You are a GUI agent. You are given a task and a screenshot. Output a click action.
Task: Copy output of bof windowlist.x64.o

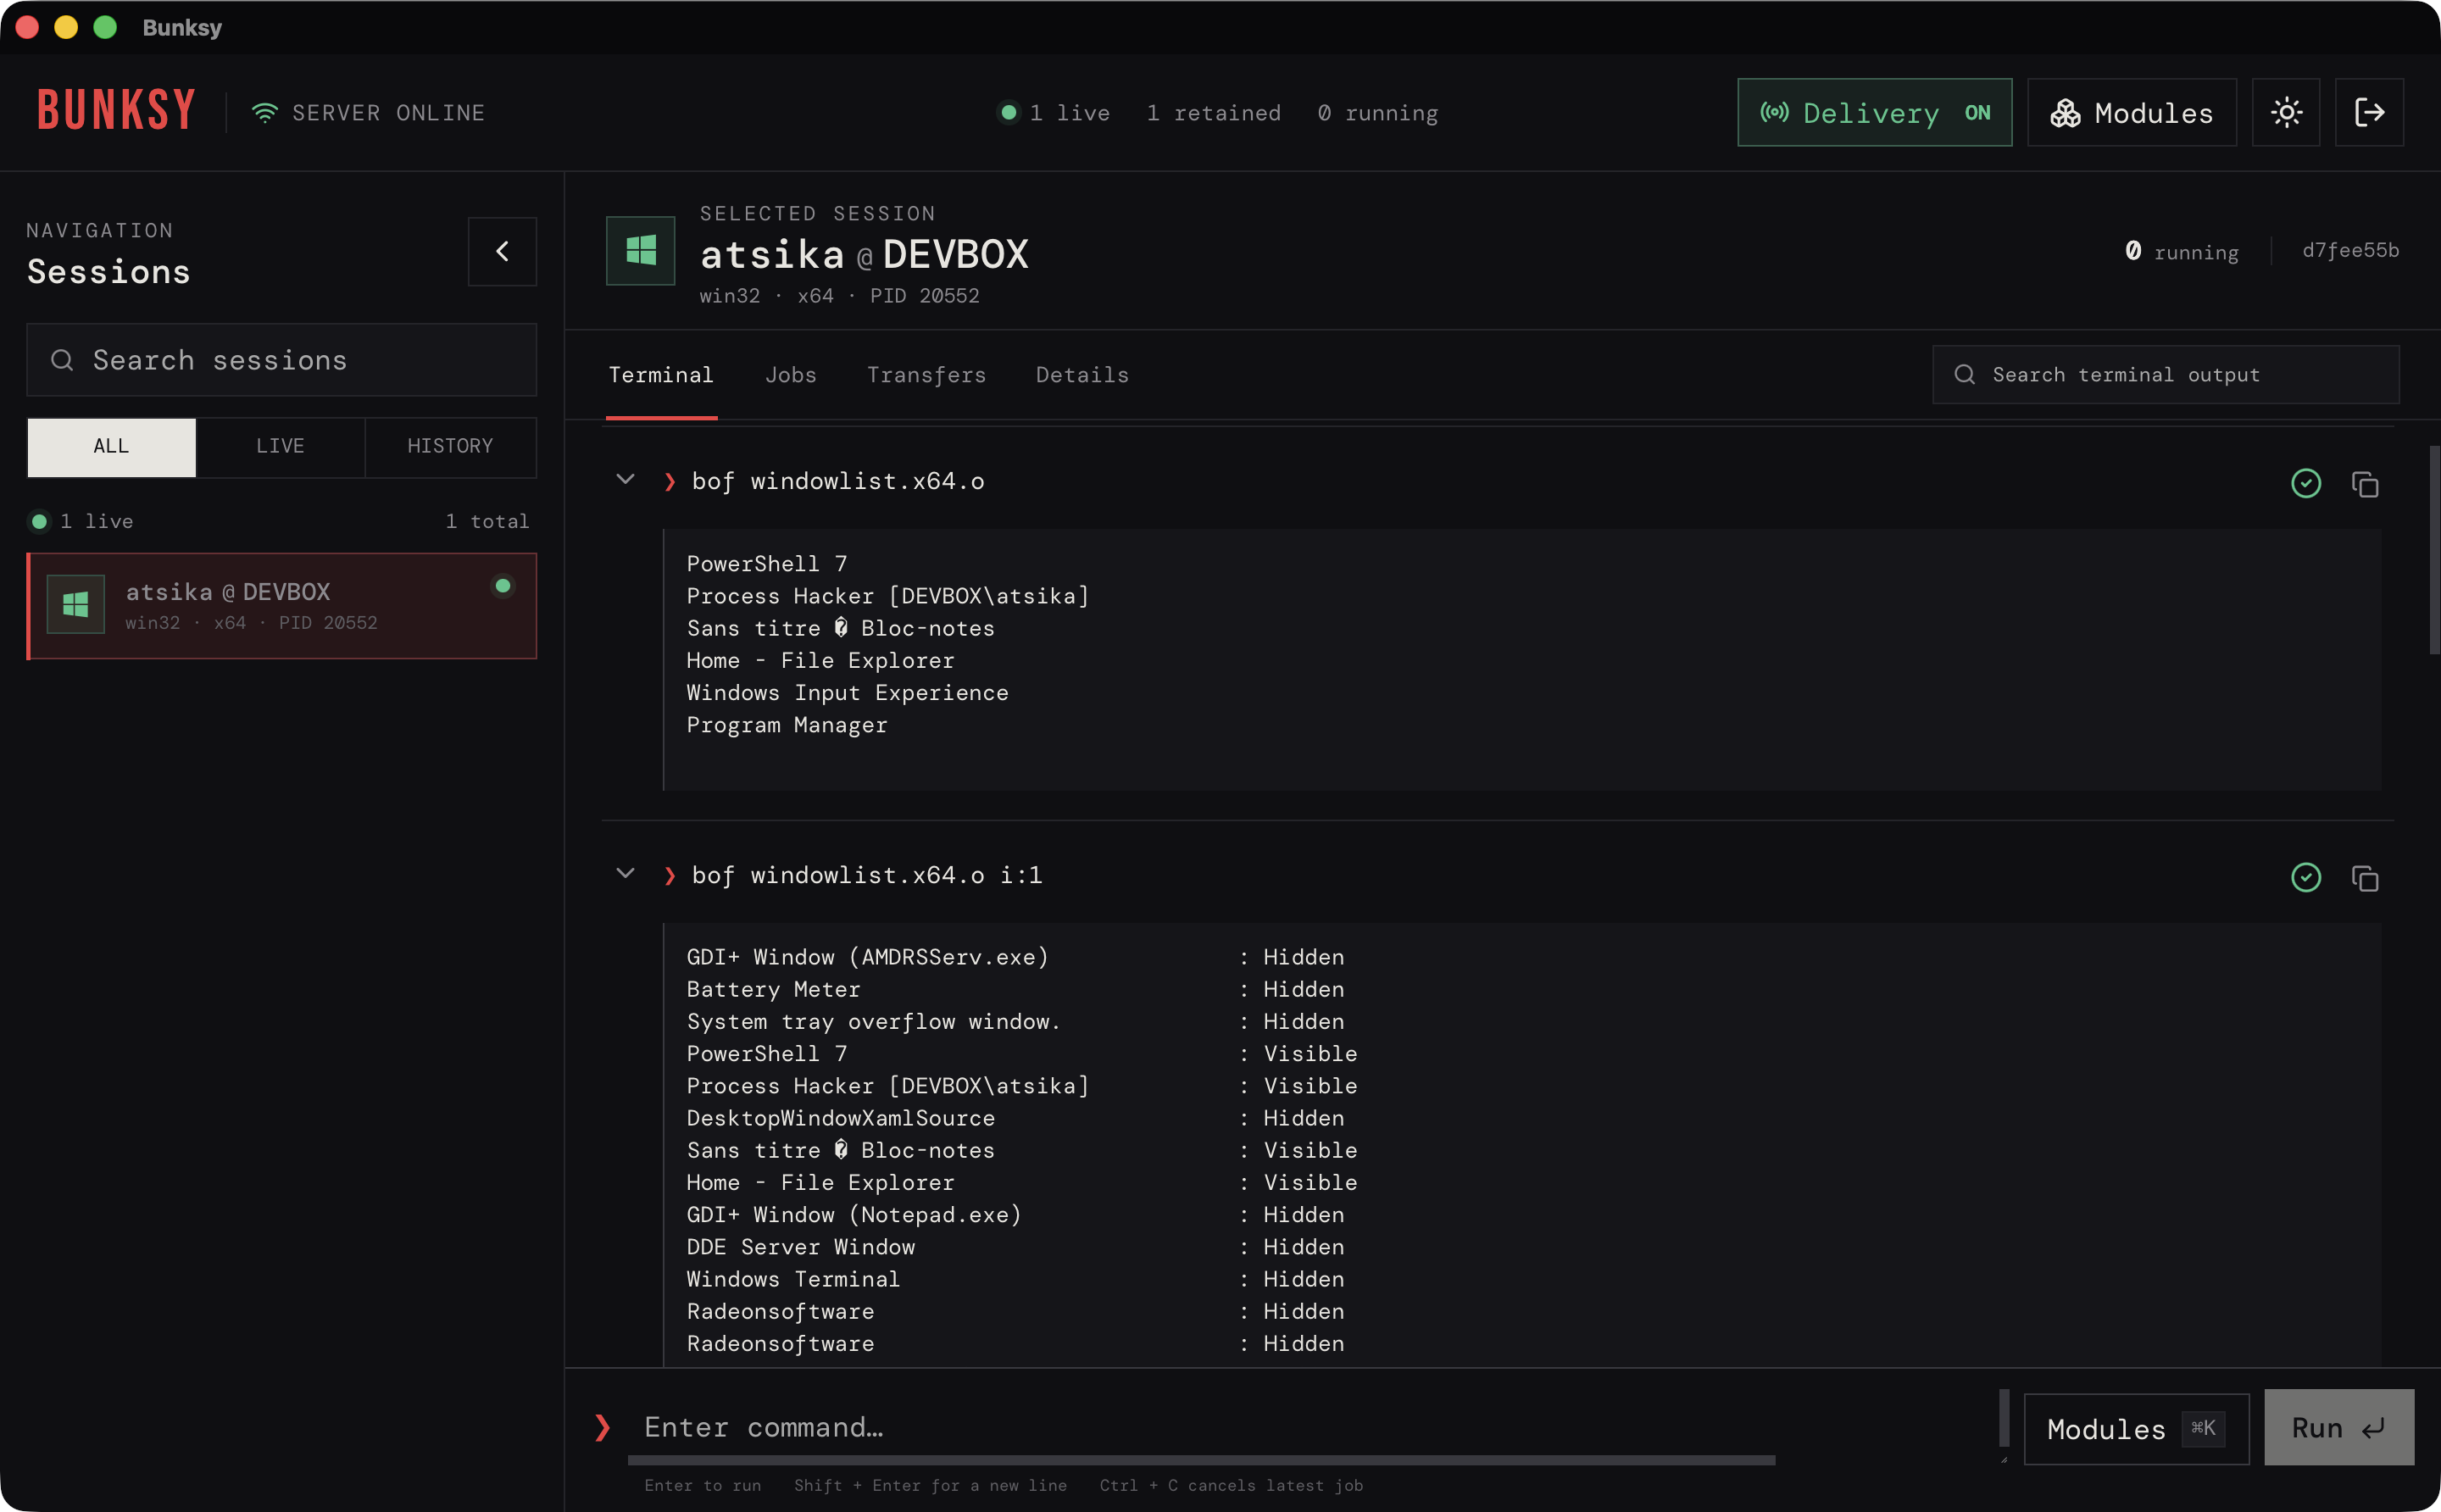point(2365,484)
